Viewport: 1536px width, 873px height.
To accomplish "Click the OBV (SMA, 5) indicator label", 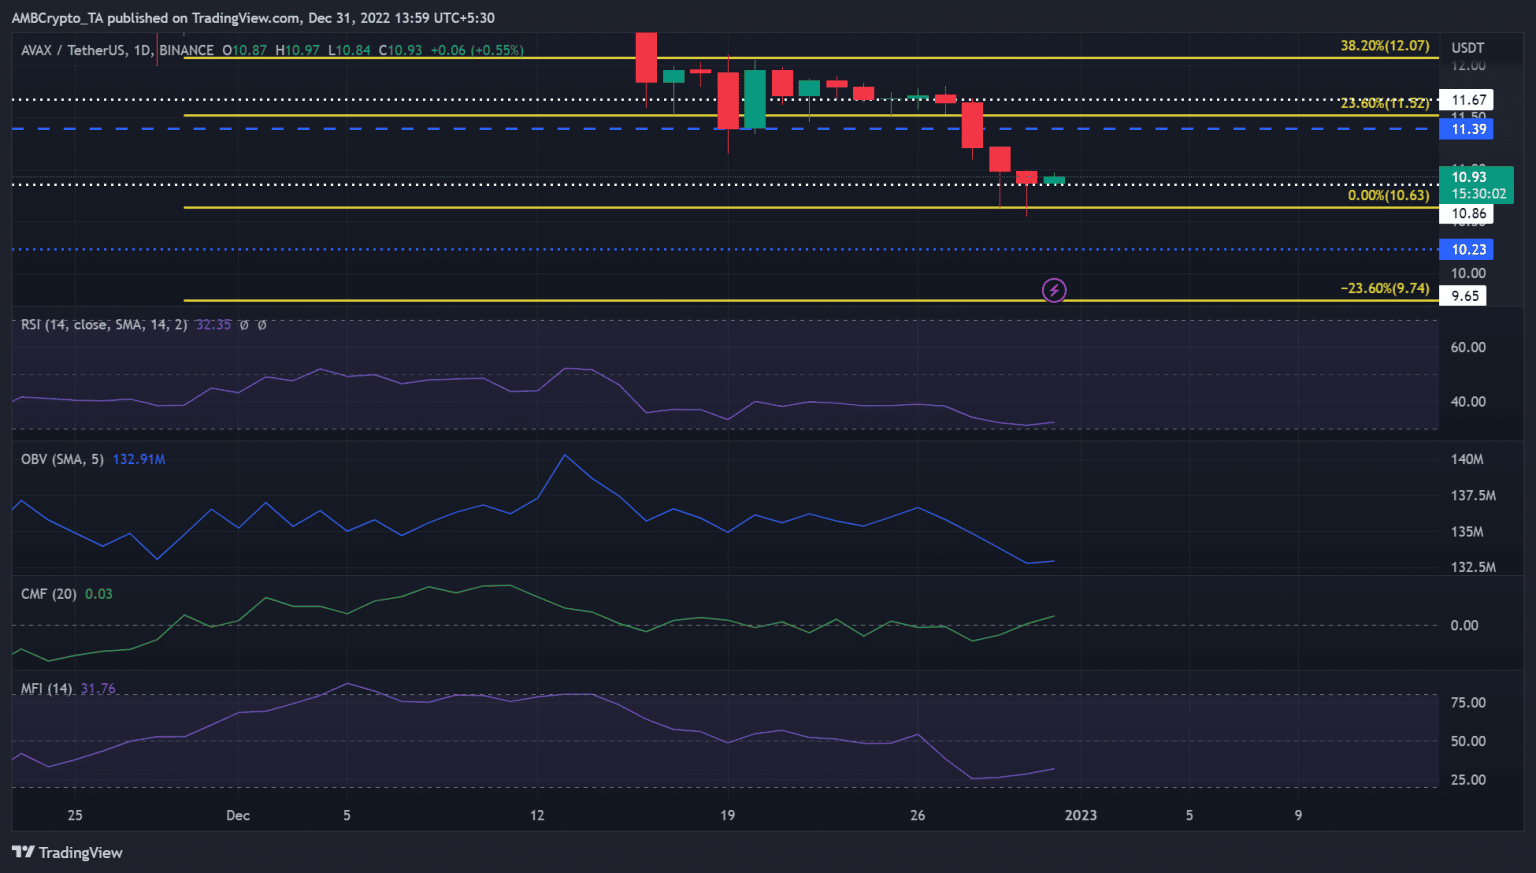I will click(x=62, y=459).
